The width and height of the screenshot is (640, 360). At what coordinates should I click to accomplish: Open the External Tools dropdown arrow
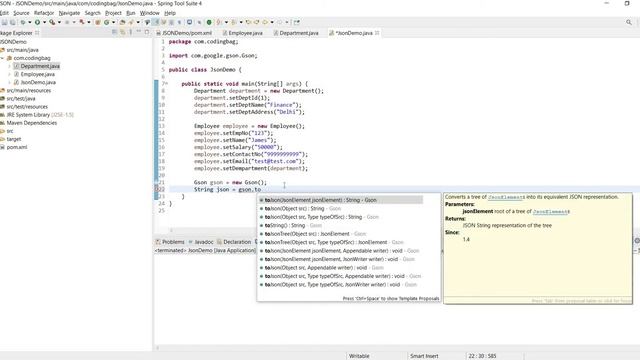coord(89,22)
